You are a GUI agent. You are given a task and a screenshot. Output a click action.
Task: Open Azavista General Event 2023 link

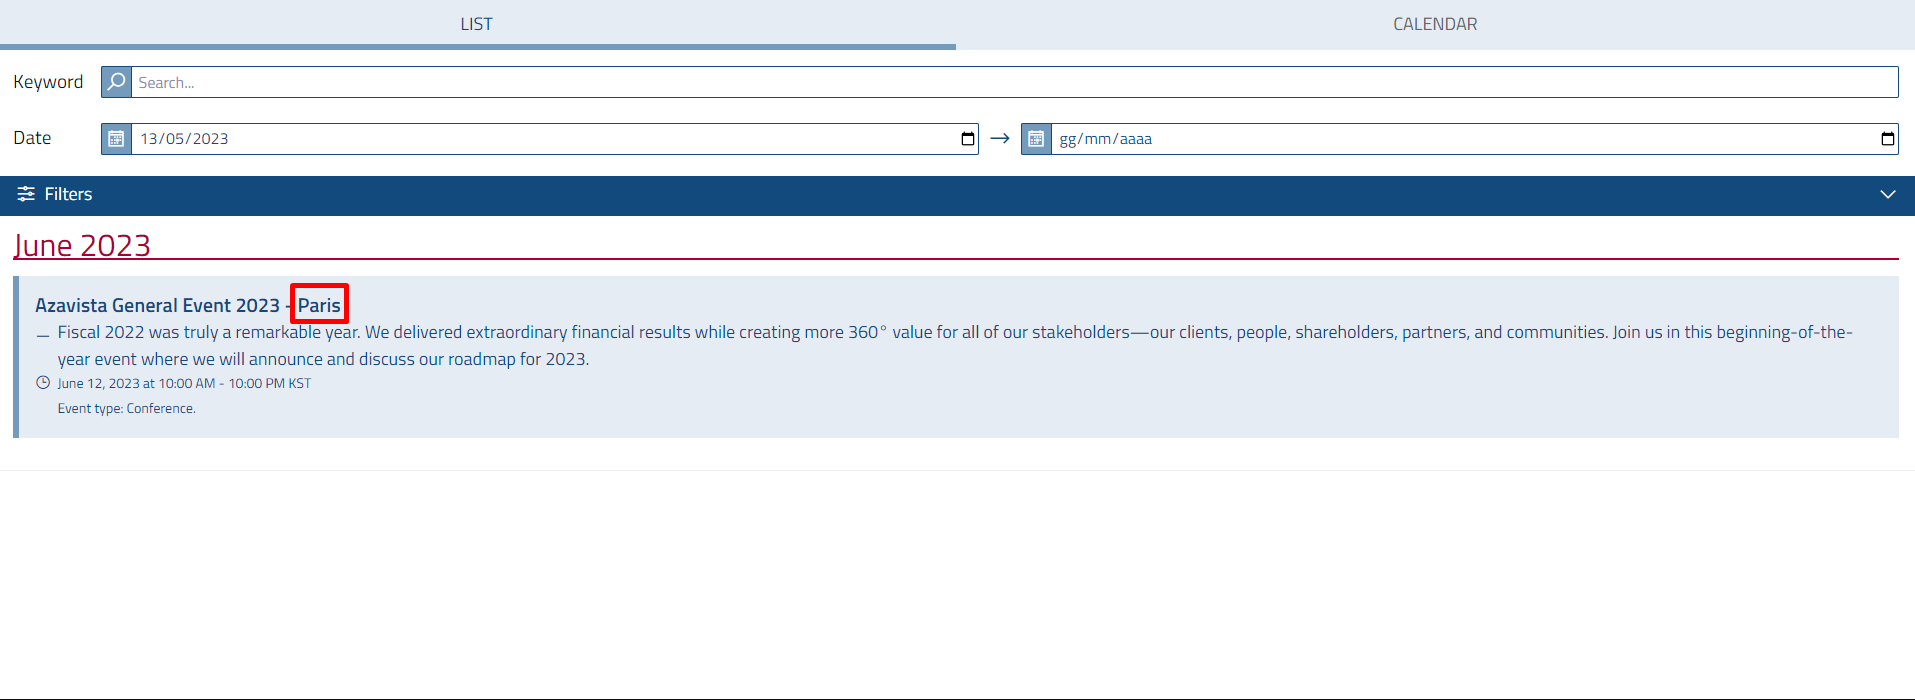(x=188, y=305)
